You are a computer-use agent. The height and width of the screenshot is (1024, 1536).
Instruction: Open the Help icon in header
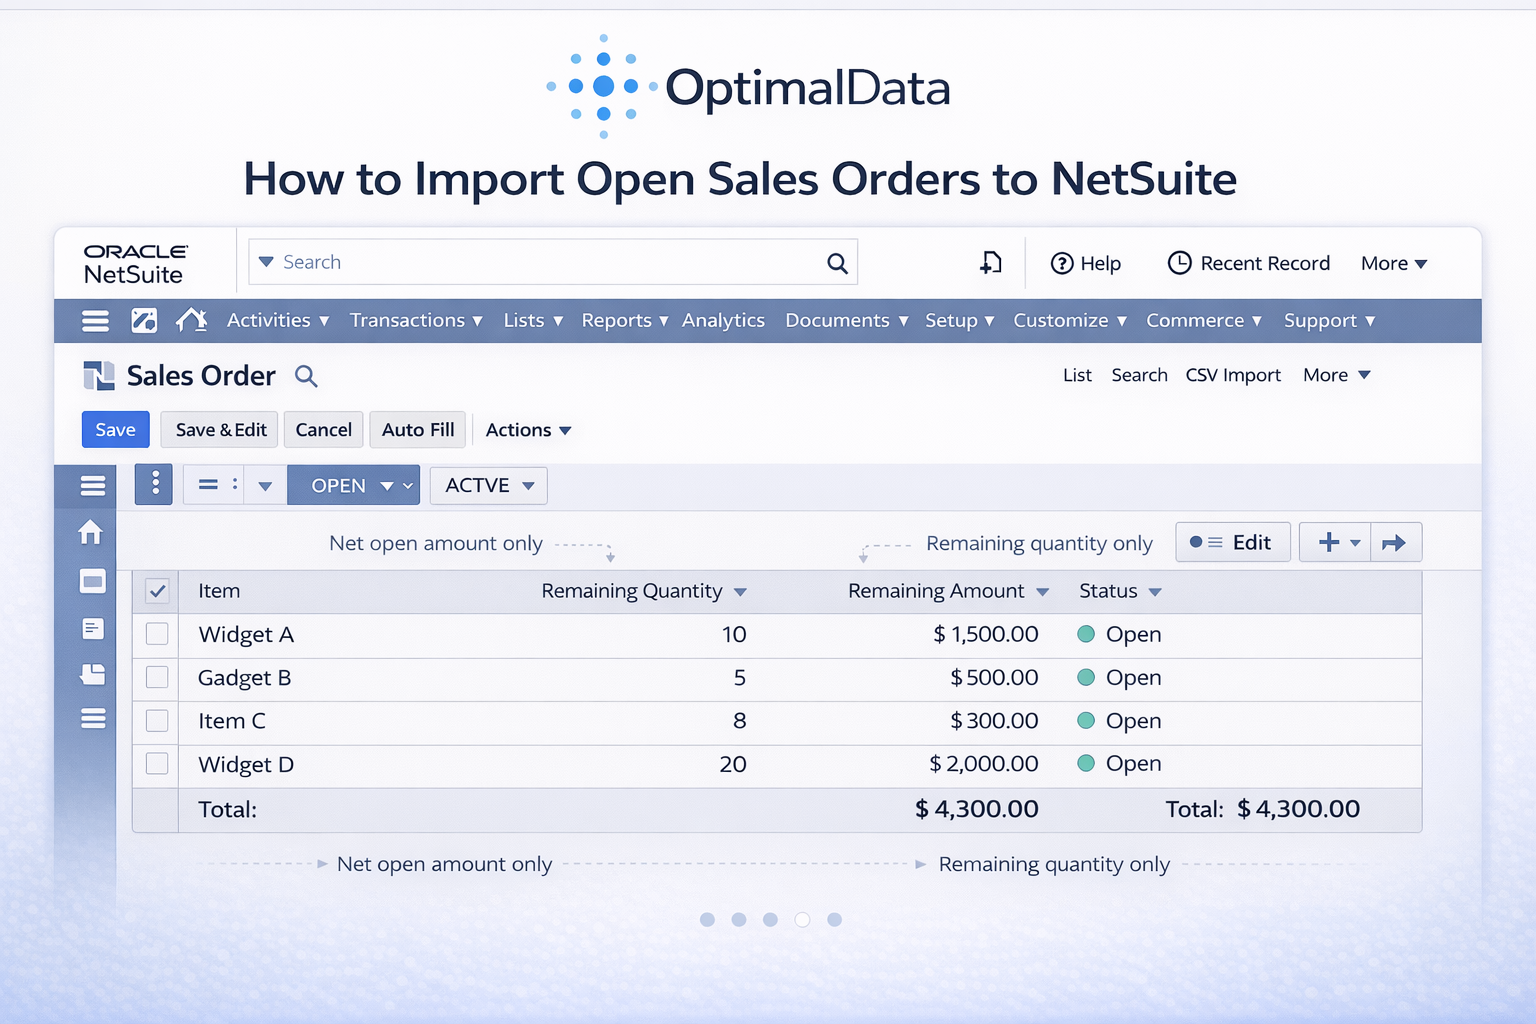click(x=1061, y=263)
